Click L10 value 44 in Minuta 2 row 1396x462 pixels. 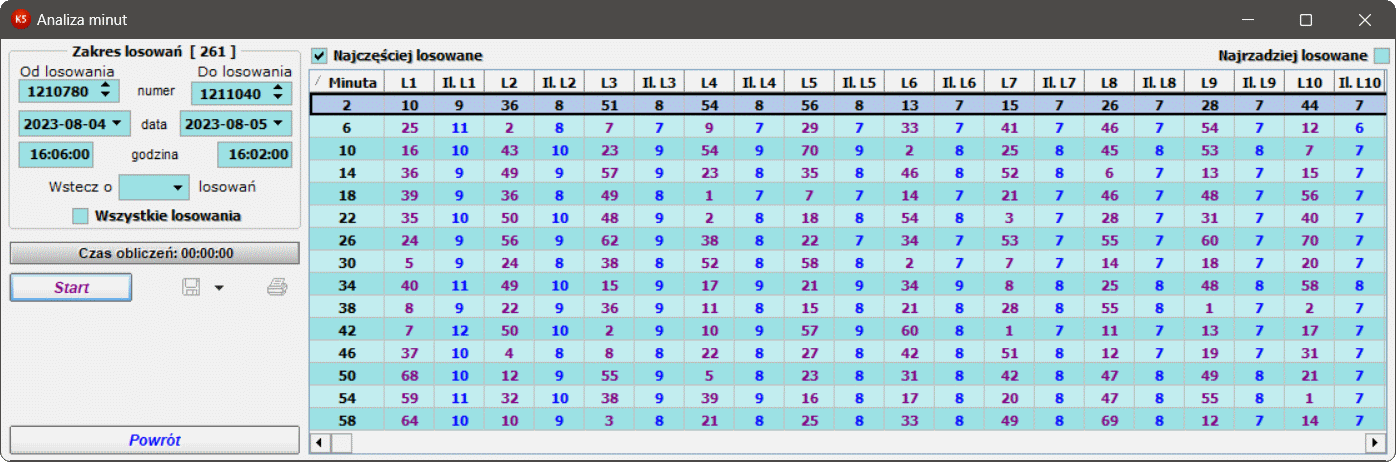click(x=1309, y=105)
